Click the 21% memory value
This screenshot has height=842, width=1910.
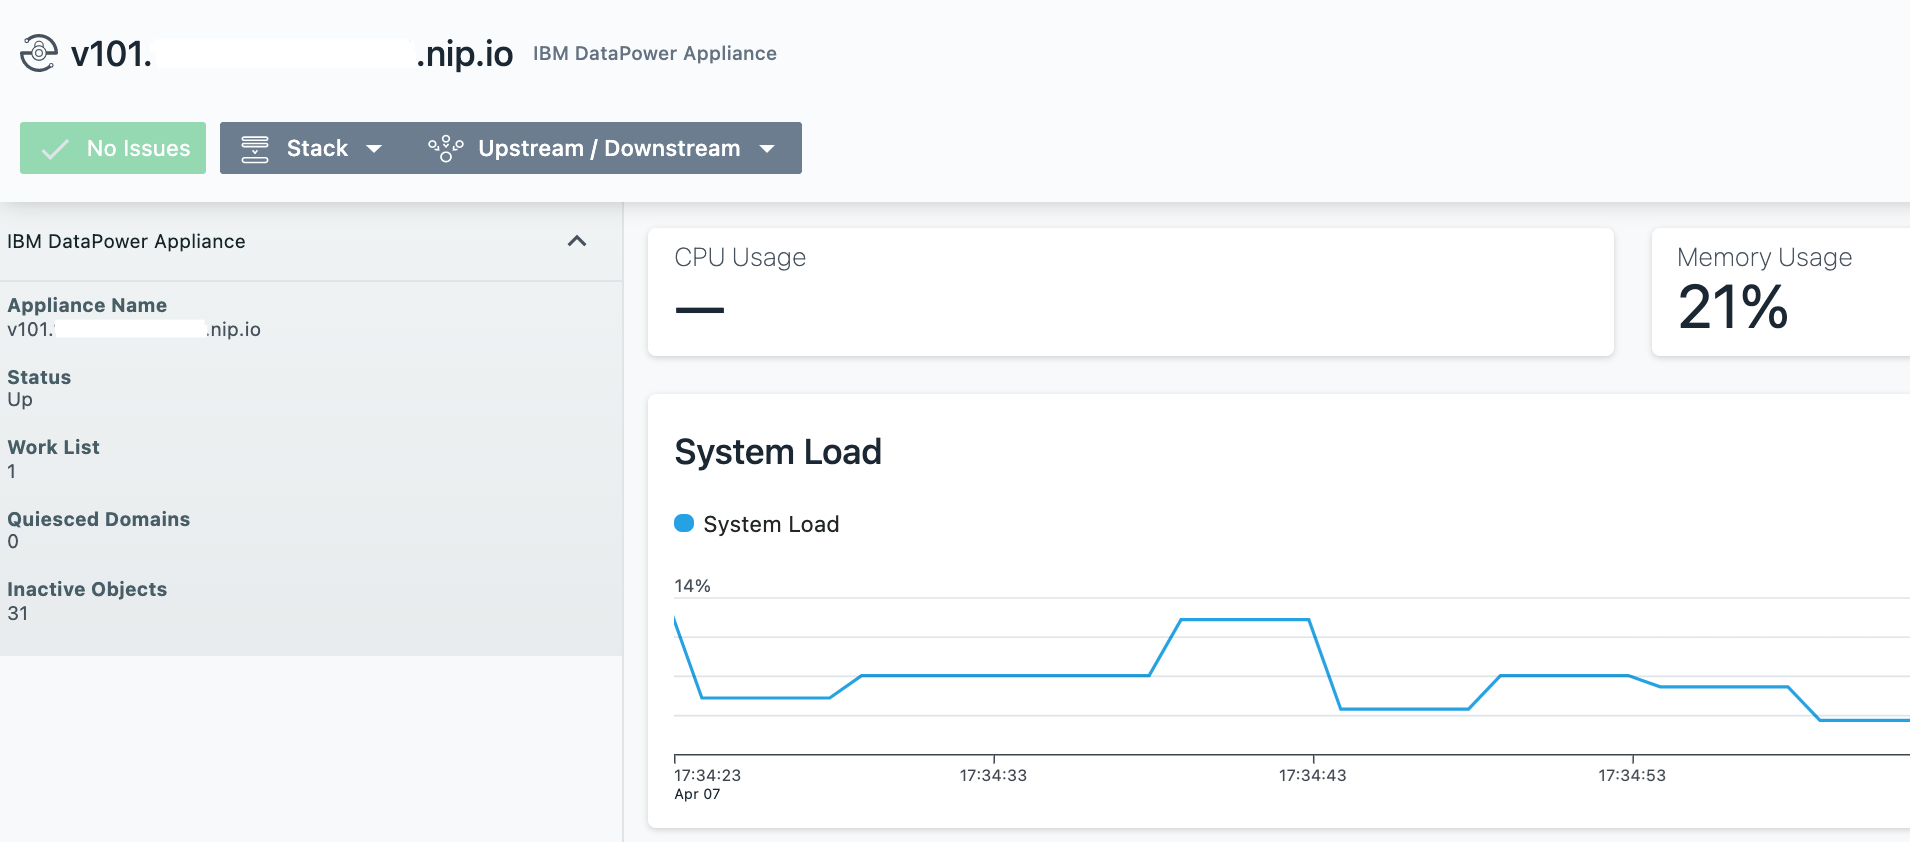tap(1733, 306)
